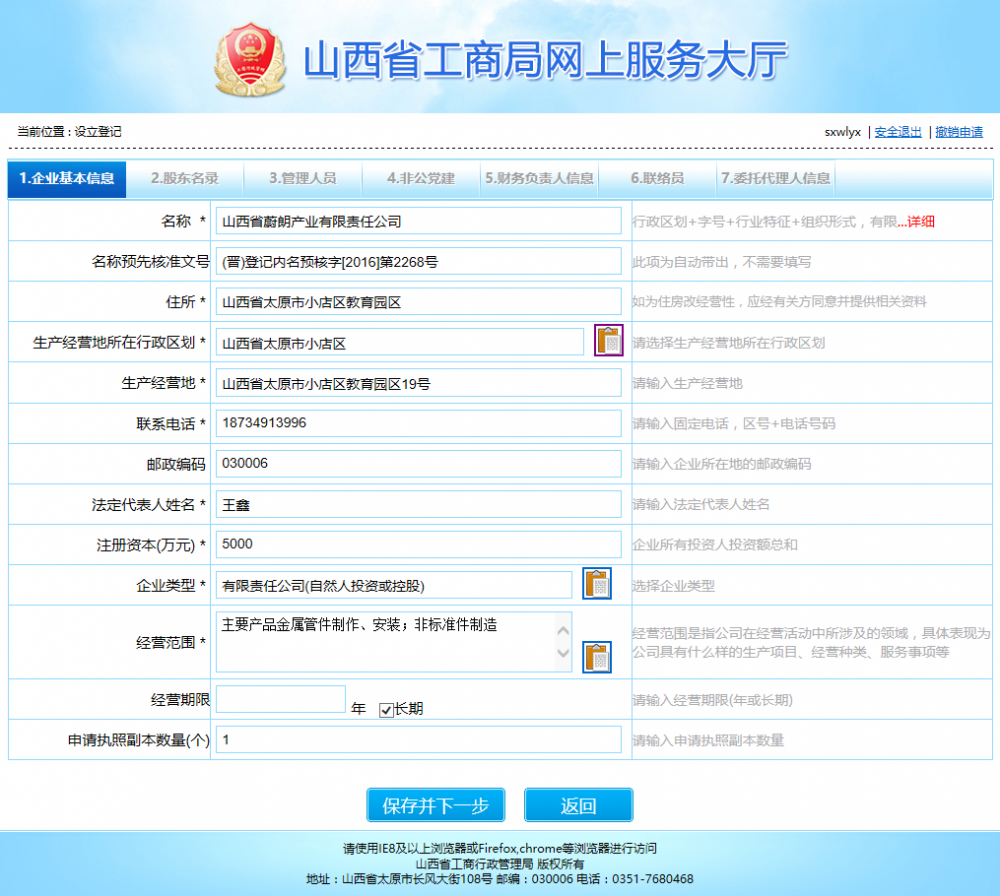Open the 6.联络员 tab

(x=657, y=179)
